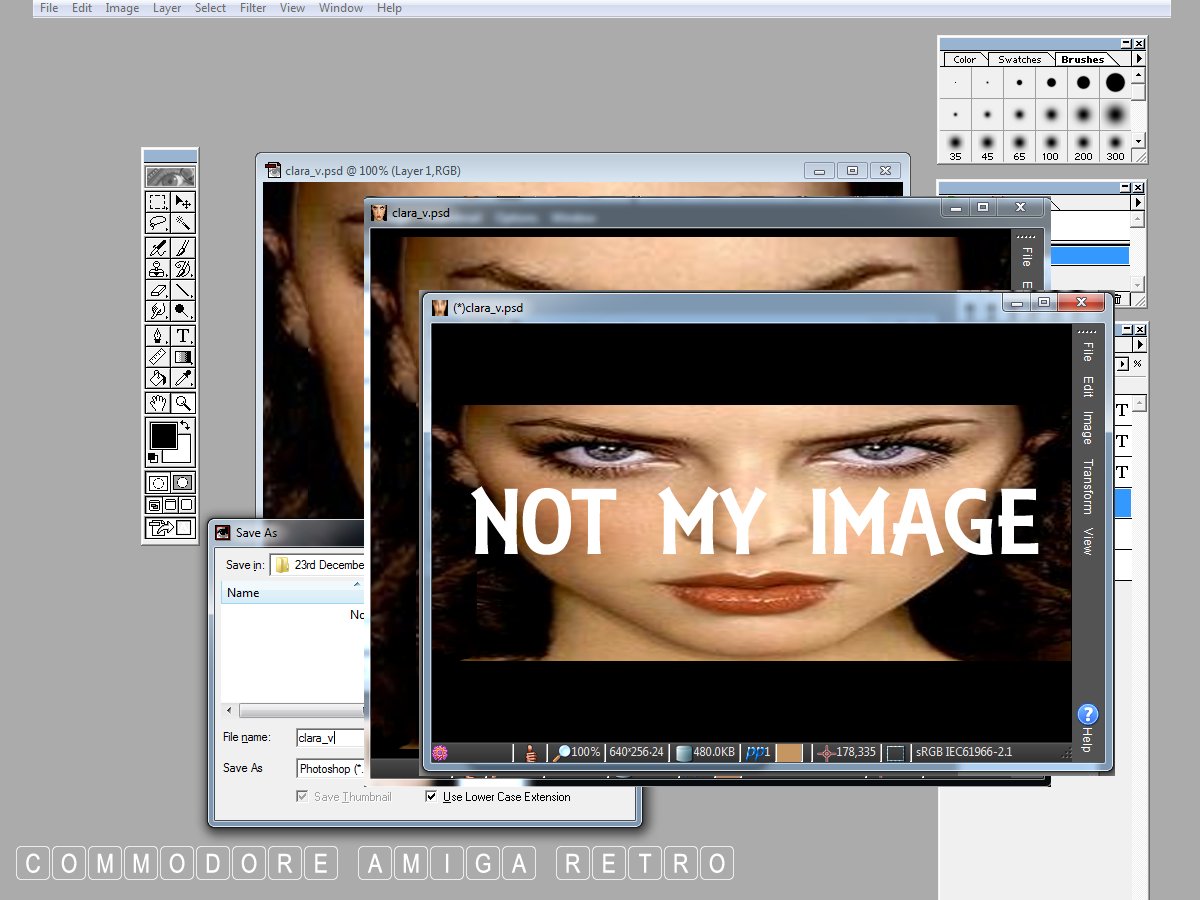
Task: Switch to Quick Mask mode
Action: (x=183, y=482)
